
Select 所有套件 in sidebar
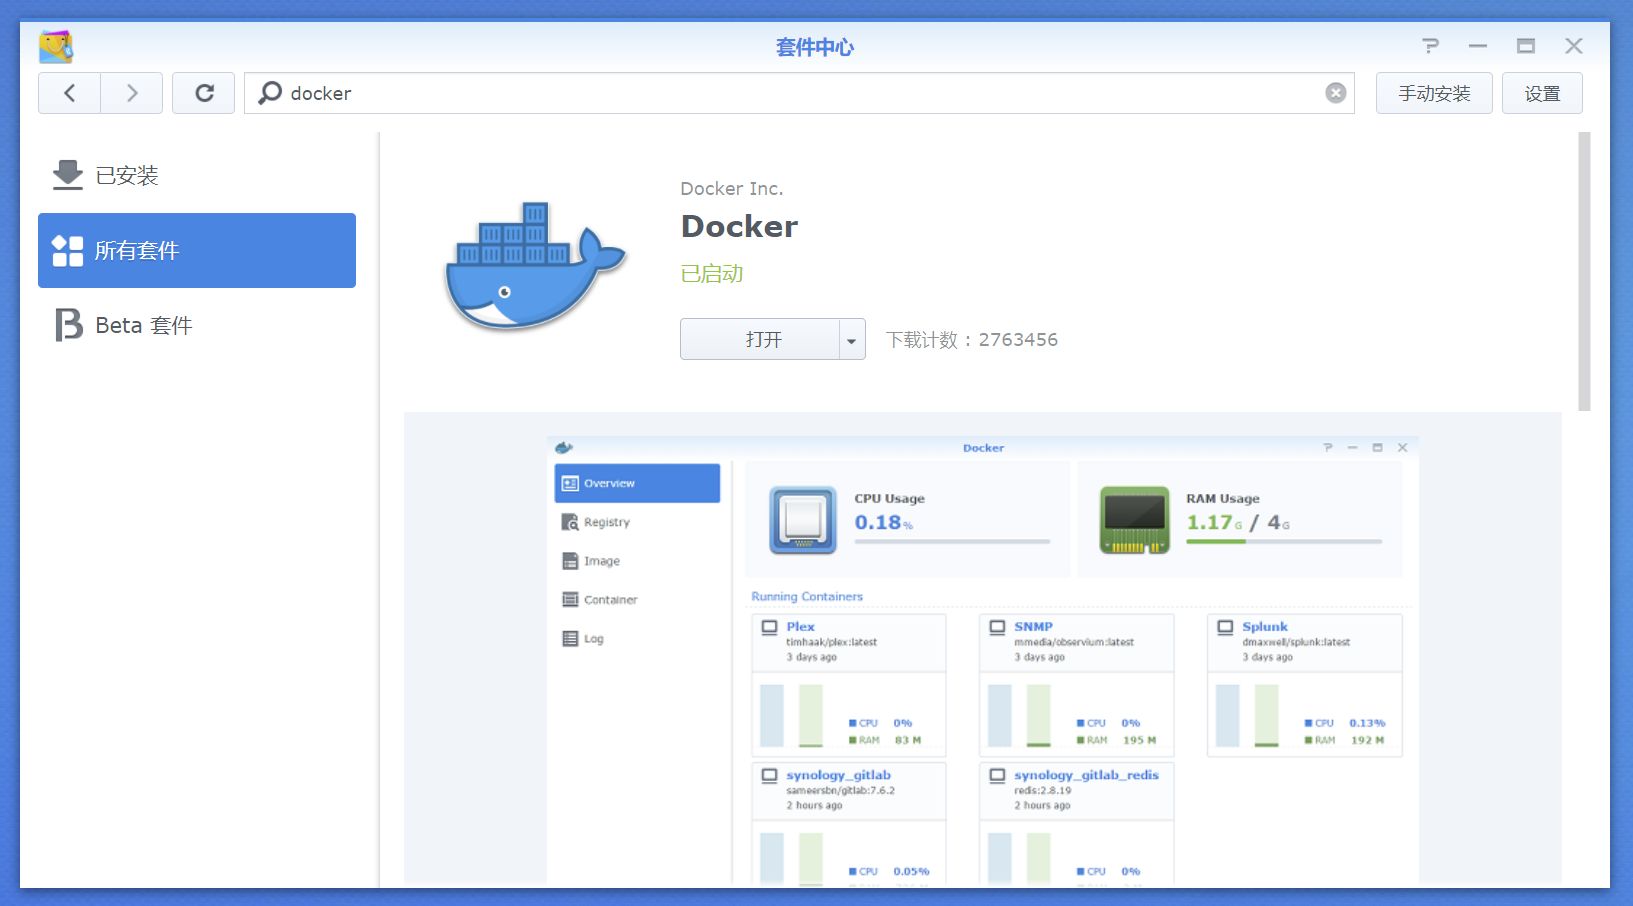click(197, 250)
